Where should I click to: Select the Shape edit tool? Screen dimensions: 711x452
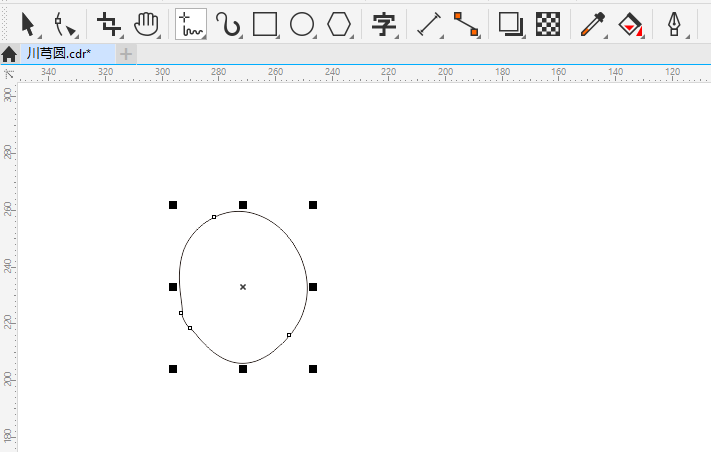[x=65, y=24]
